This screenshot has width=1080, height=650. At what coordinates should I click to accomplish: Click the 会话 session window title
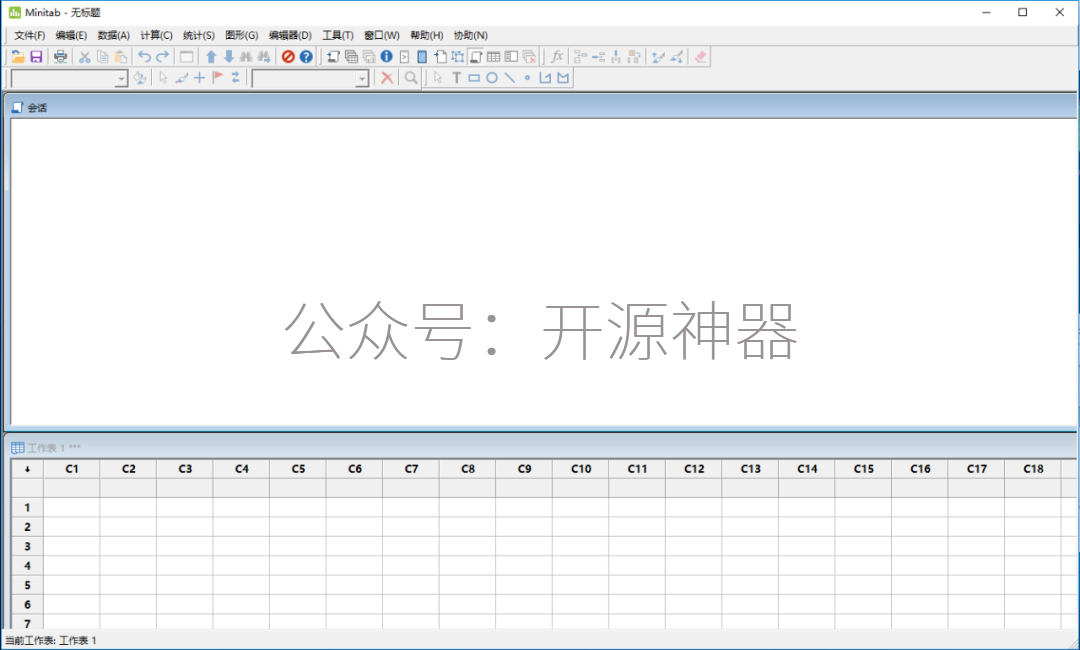tap(37, 108)
